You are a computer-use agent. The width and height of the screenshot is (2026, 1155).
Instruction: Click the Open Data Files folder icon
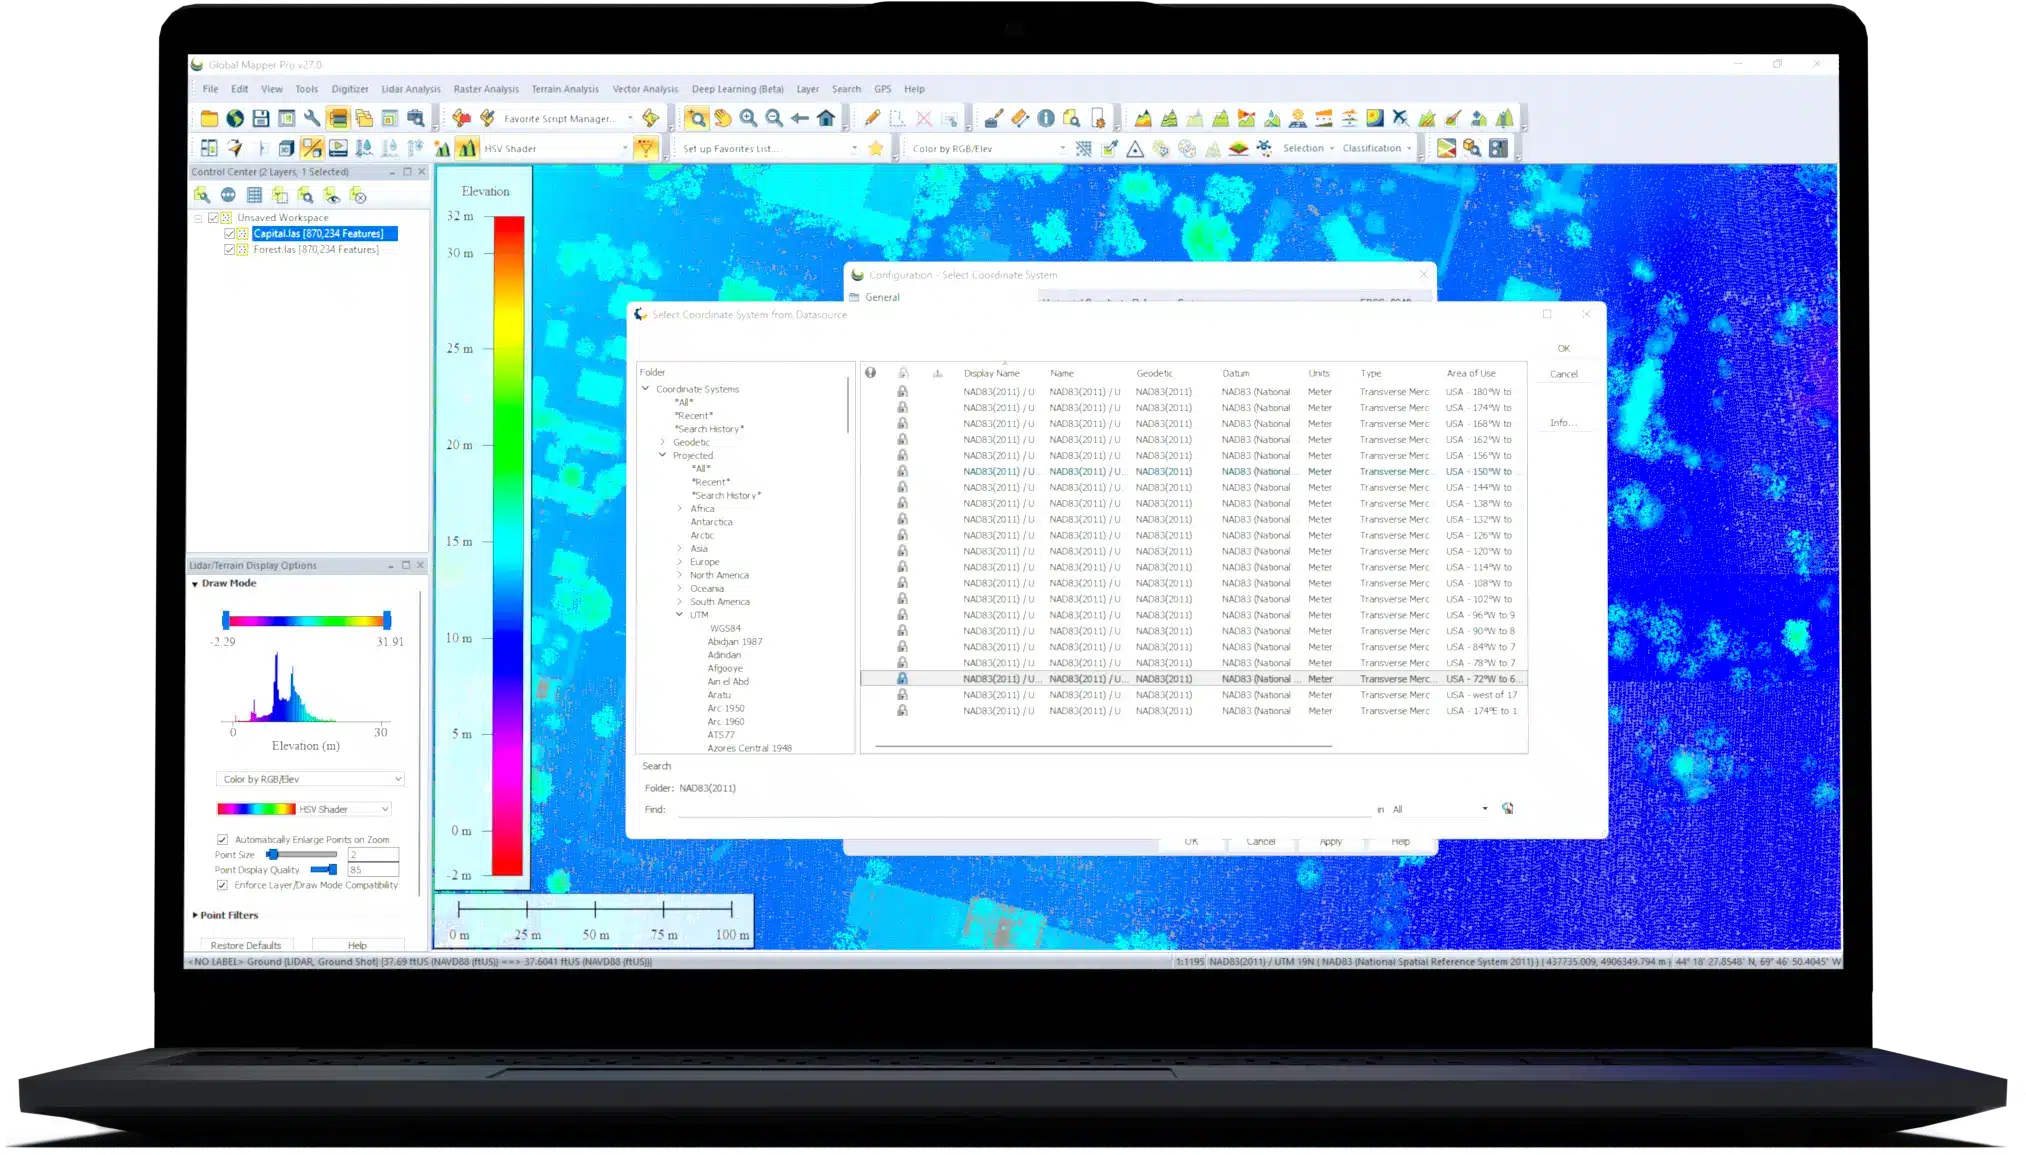point(208,117)
